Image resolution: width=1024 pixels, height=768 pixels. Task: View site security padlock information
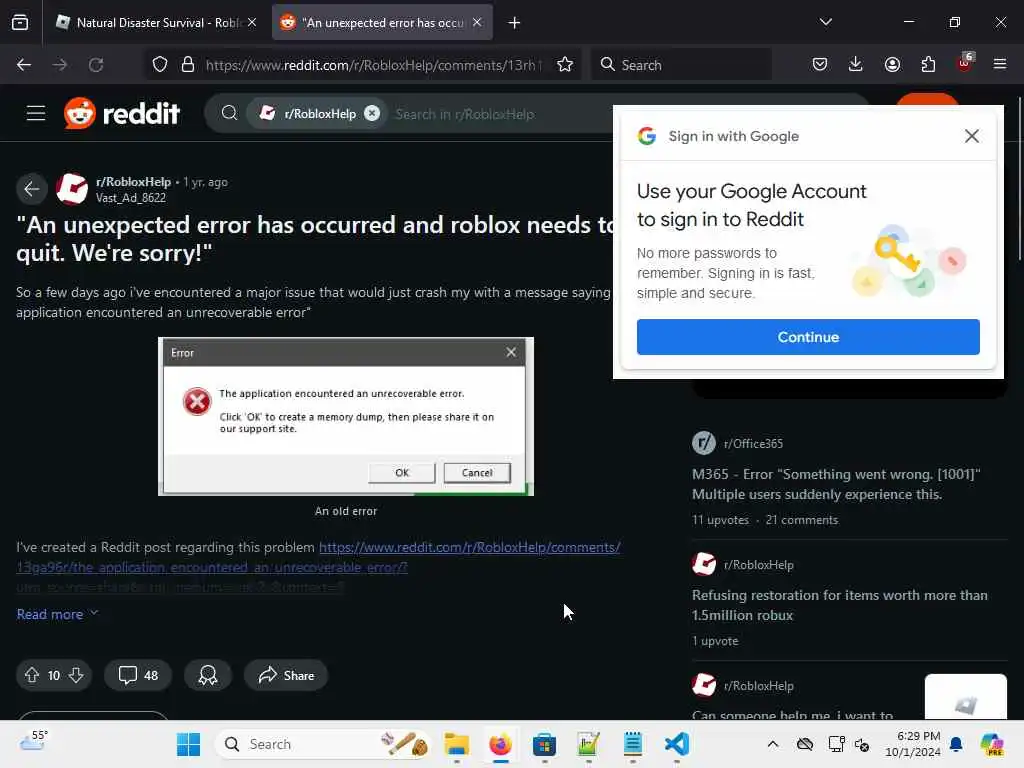coord(188,65)
